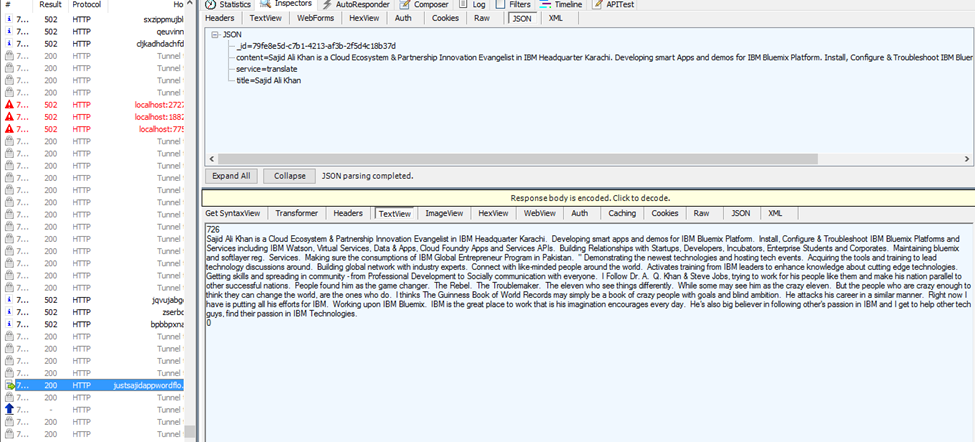The height and width of the screenshot is (442, 975).
Task: Select the localhost:775 warning session icon
Action: point(9,129)
